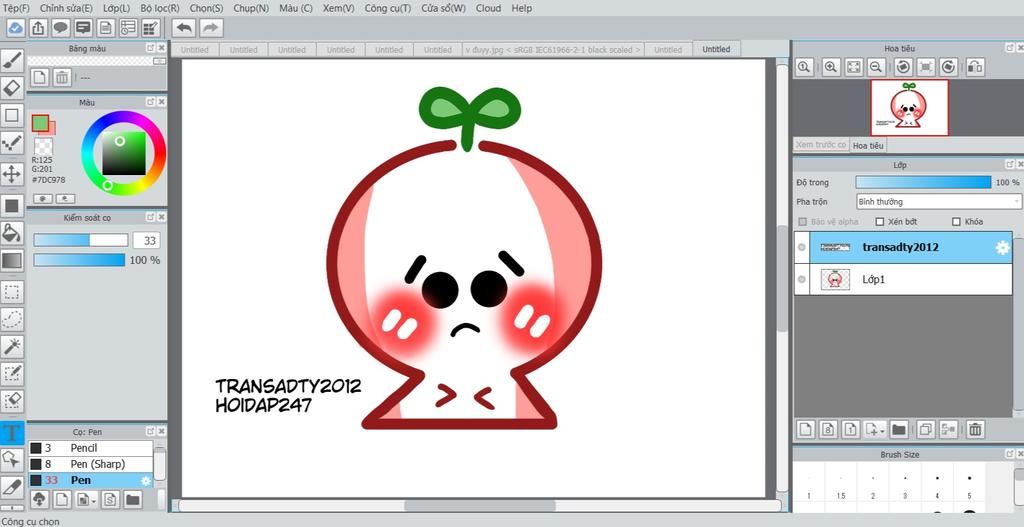This screenshot has width=1024, height=527.
Task: Select the Select Eraser tool
Action: (x=12, y=400)
